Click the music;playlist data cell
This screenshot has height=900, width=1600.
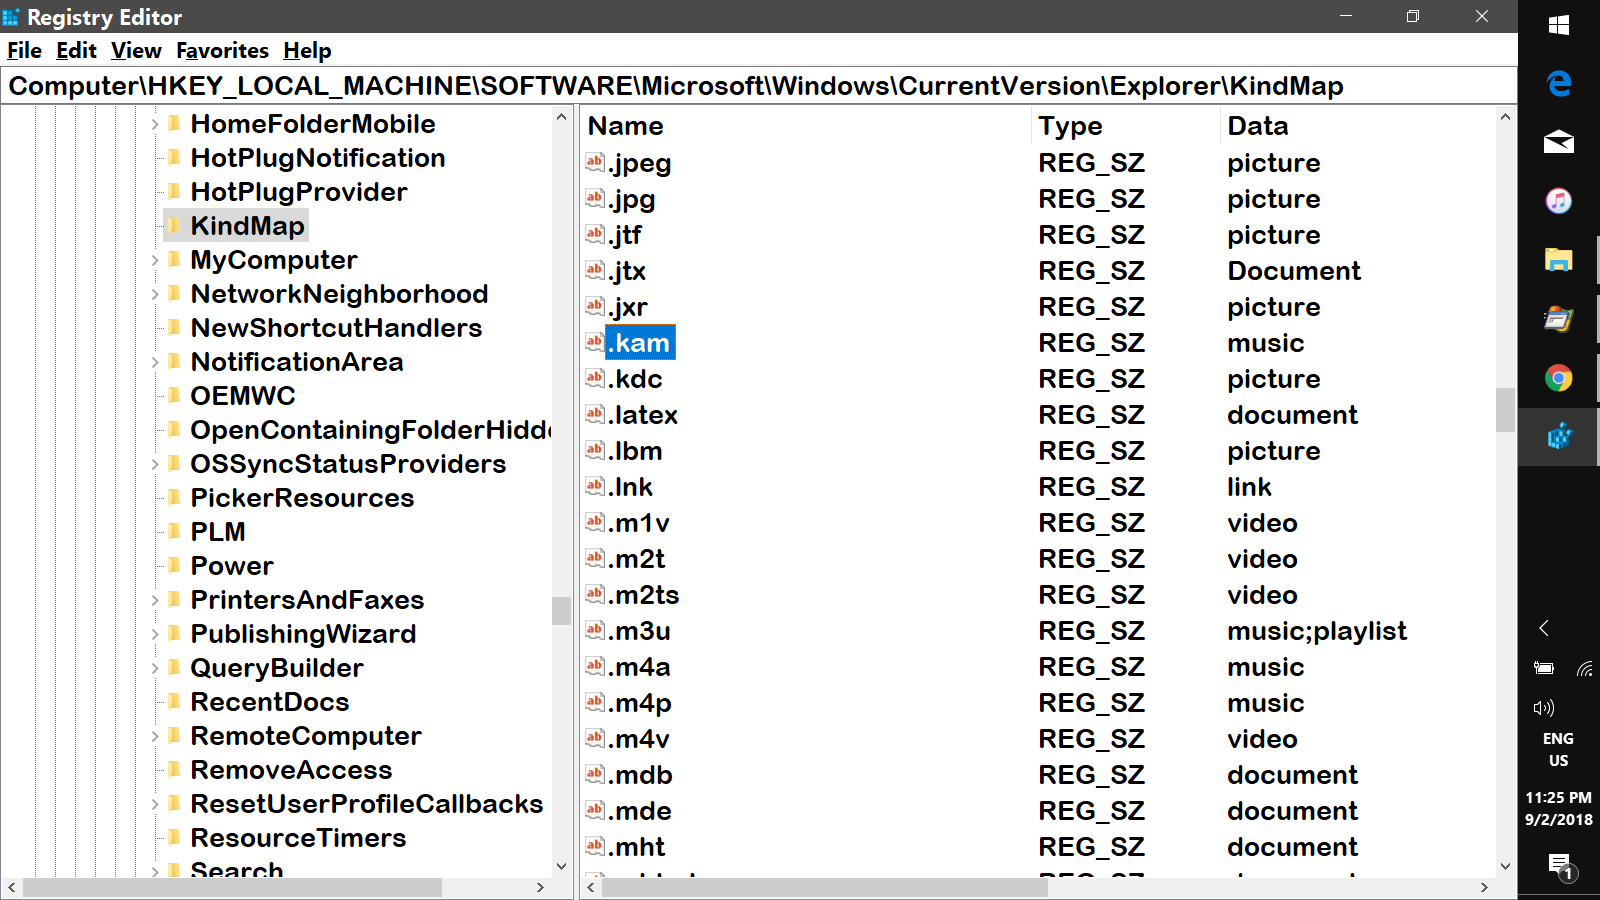(x=1317, y=631)
